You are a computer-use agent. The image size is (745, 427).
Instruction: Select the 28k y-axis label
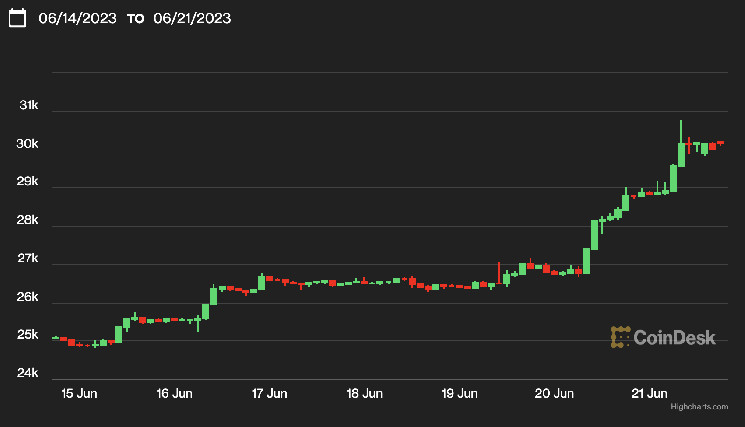pos(30,221)
